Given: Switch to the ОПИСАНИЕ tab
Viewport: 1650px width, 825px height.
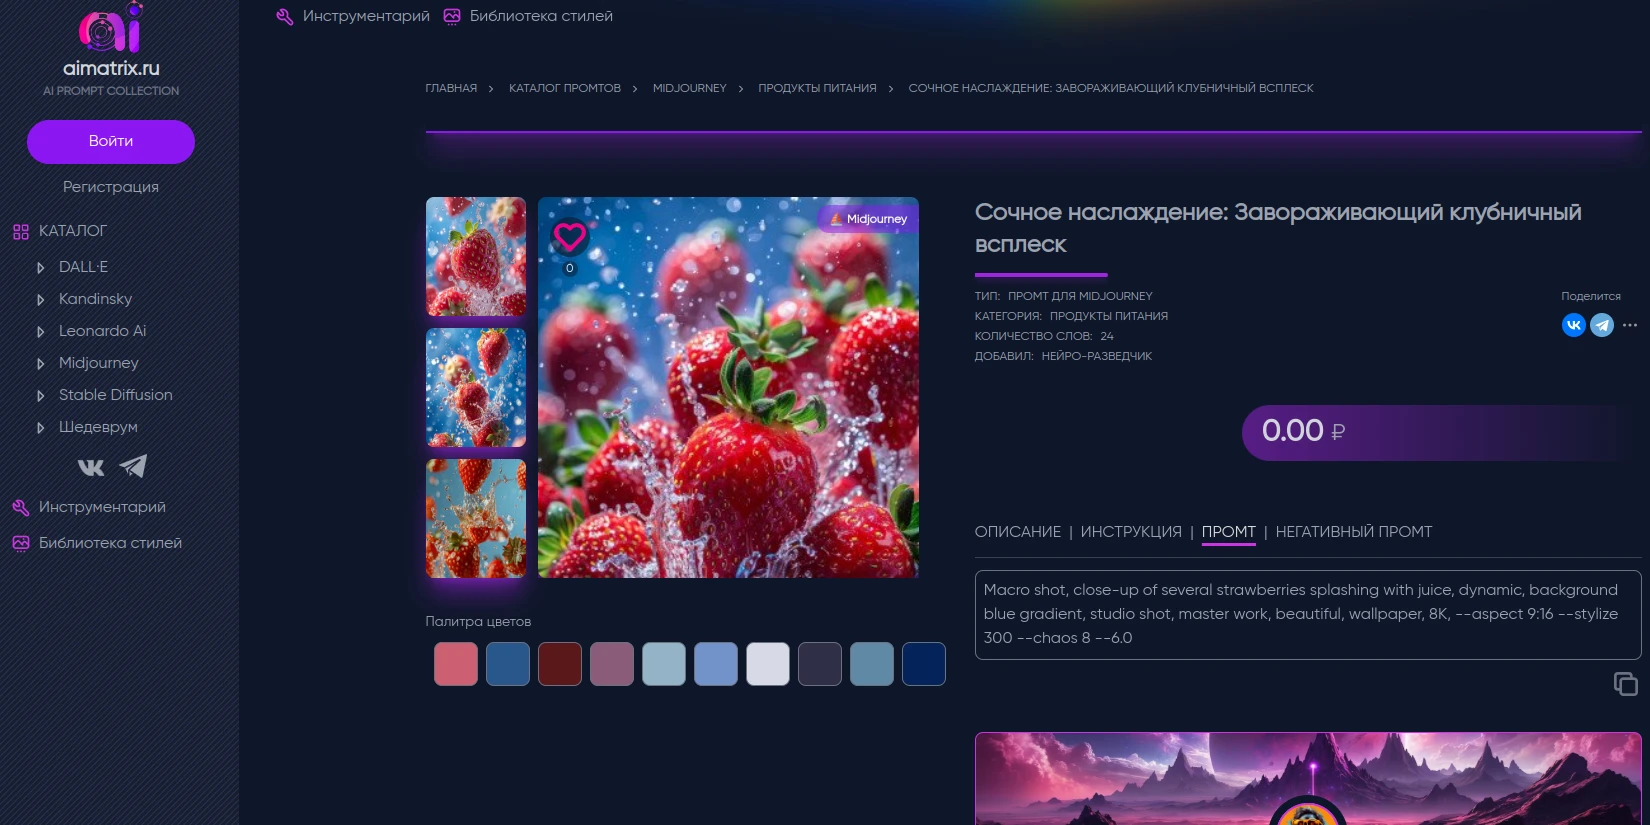Looking at the screenshot, I should (x=1017, y=532).
